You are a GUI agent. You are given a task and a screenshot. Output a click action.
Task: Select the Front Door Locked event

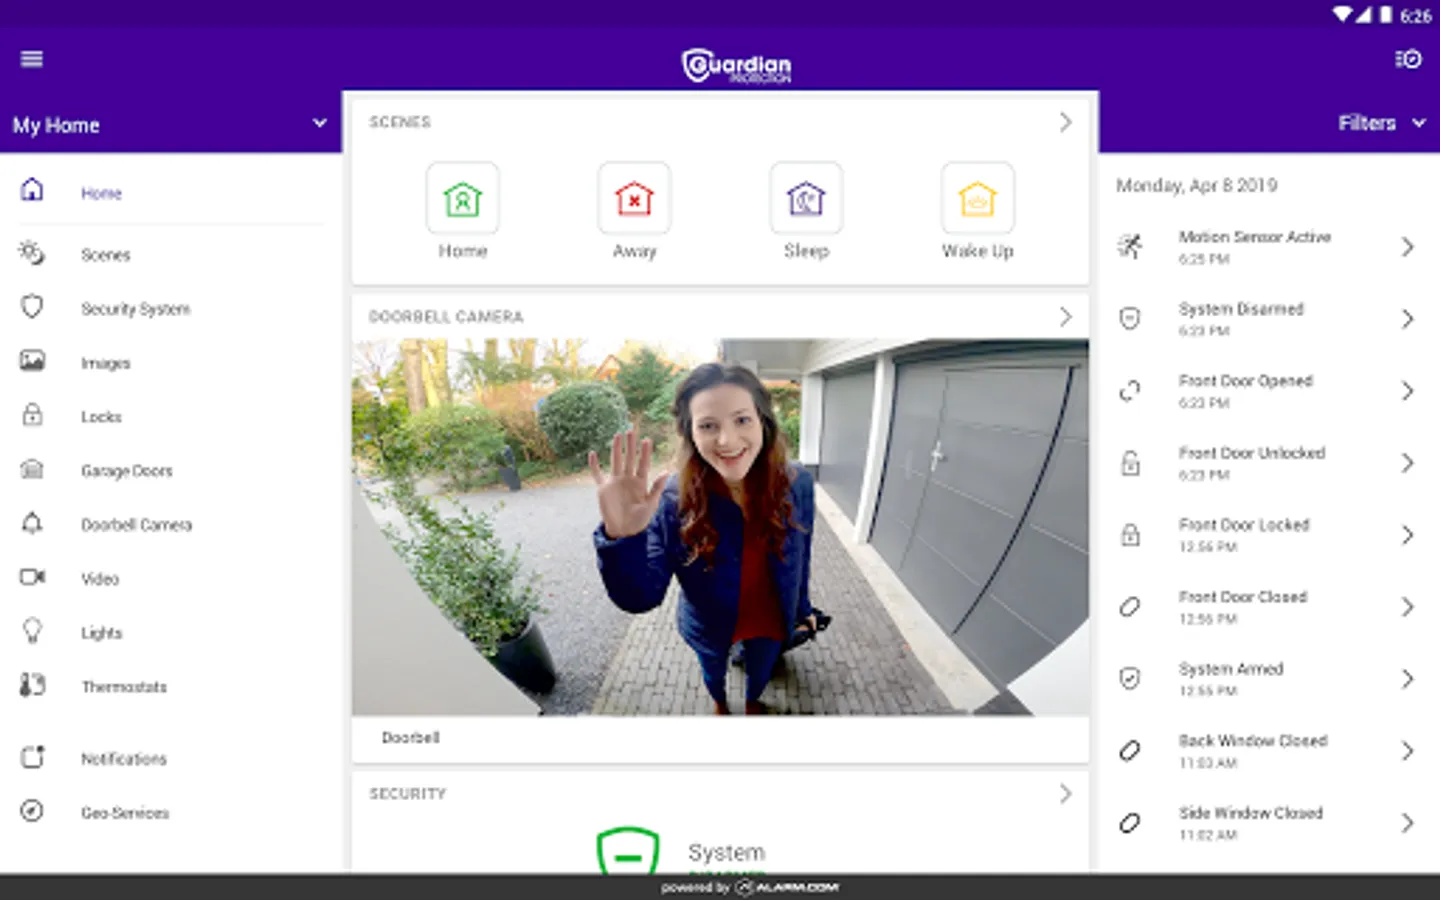pyautogui.click(x=1268, y=535)
